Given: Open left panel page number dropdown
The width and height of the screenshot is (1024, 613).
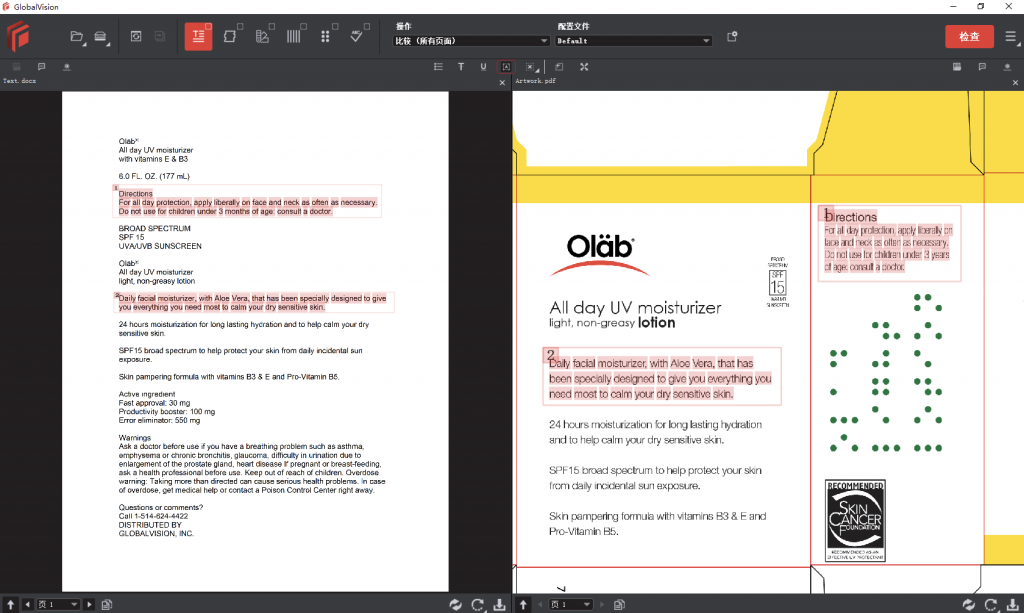Looking at the screenshot, I should (57, 605).
